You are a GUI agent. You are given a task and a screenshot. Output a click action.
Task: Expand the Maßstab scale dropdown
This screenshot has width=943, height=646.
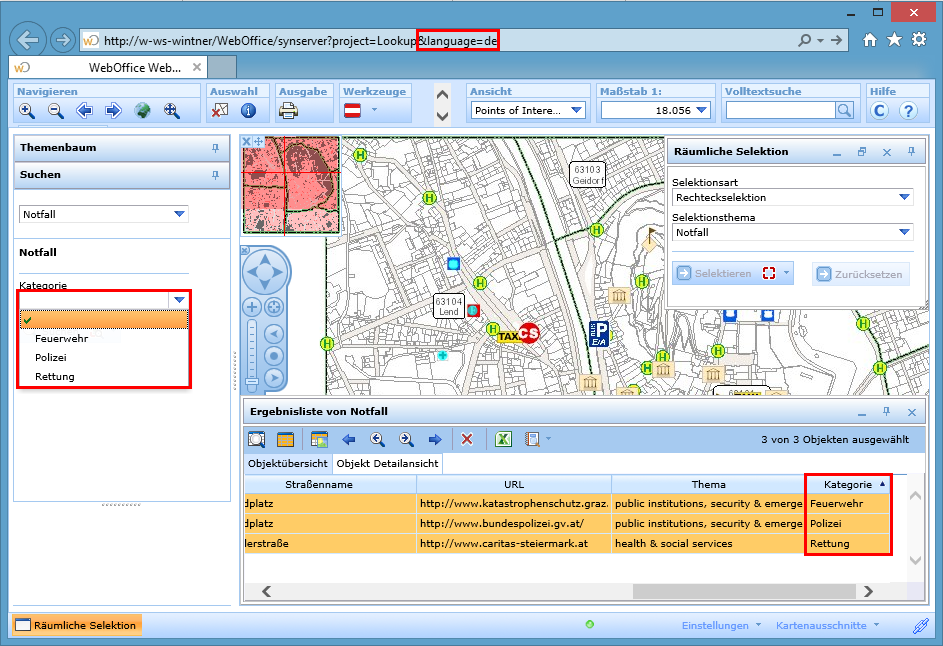click(701, 111)
